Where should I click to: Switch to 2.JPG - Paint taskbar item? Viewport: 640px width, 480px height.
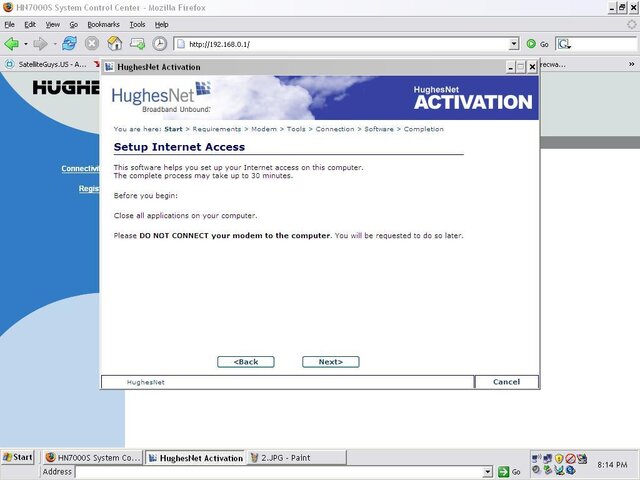(297, 458)
